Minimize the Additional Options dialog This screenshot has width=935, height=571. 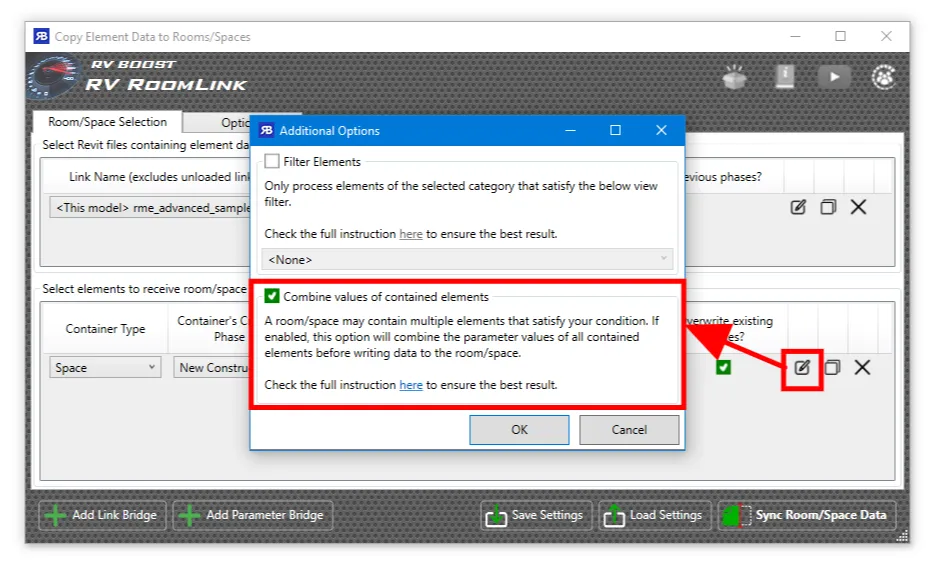(x=571, y=130)
